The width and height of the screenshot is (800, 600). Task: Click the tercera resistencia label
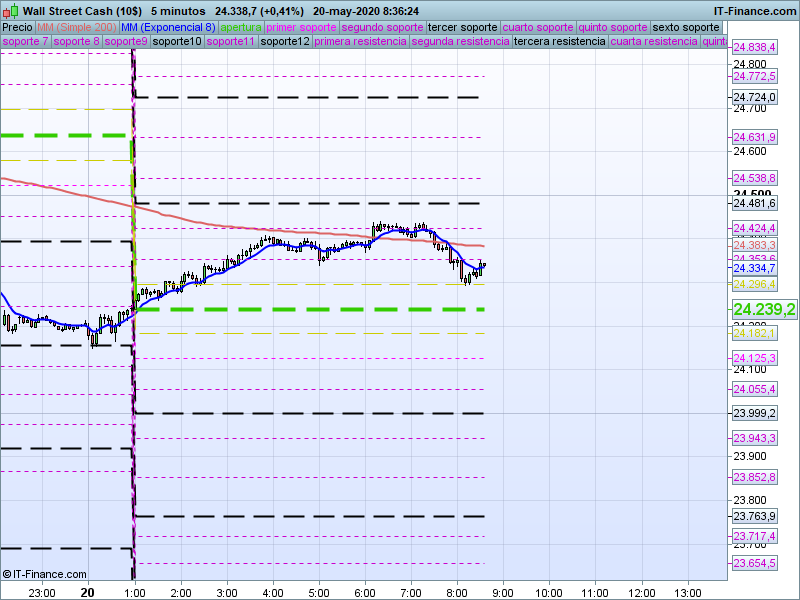[x=558, y=42]
